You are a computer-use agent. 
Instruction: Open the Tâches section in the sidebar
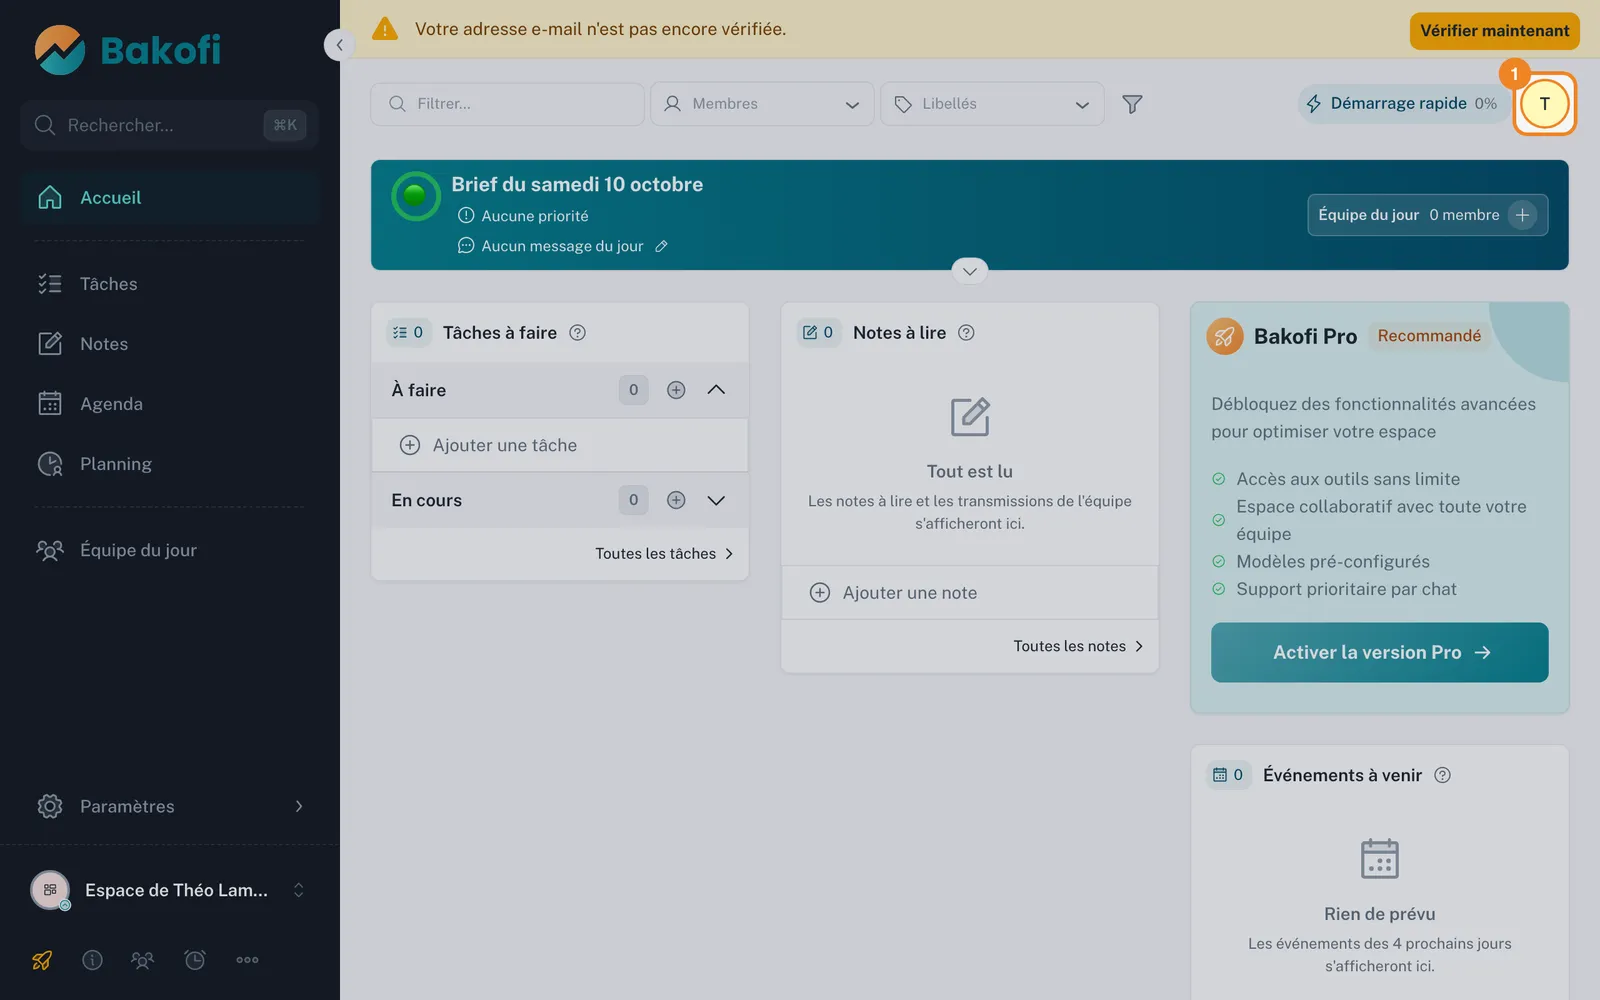point(170,284)
